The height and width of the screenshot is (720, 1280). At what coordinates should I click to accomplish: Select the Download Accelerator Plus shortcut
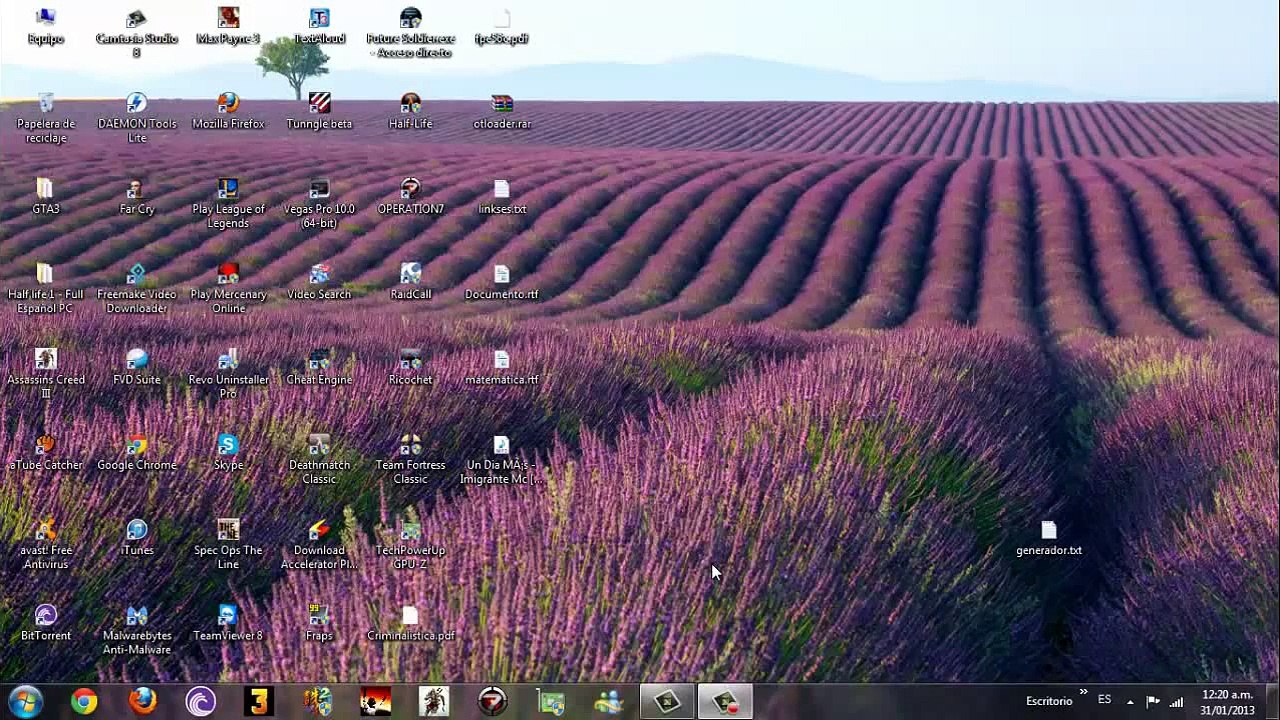pos(319,544)
